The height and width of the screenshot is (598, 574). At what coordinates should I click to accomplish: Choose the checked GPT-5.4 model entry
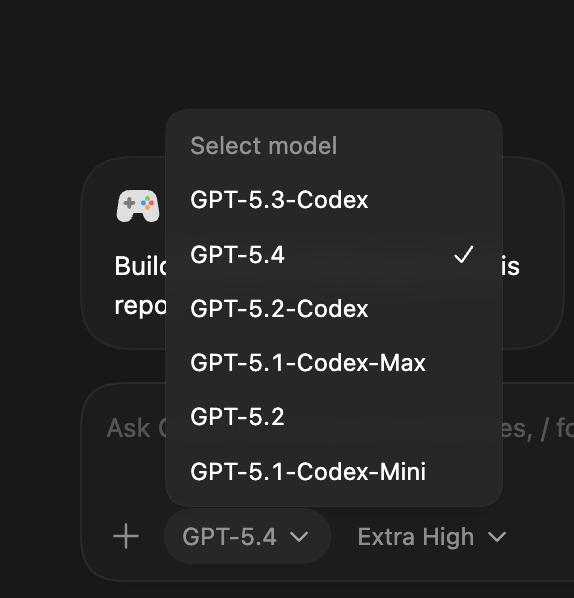click(334, 254)
